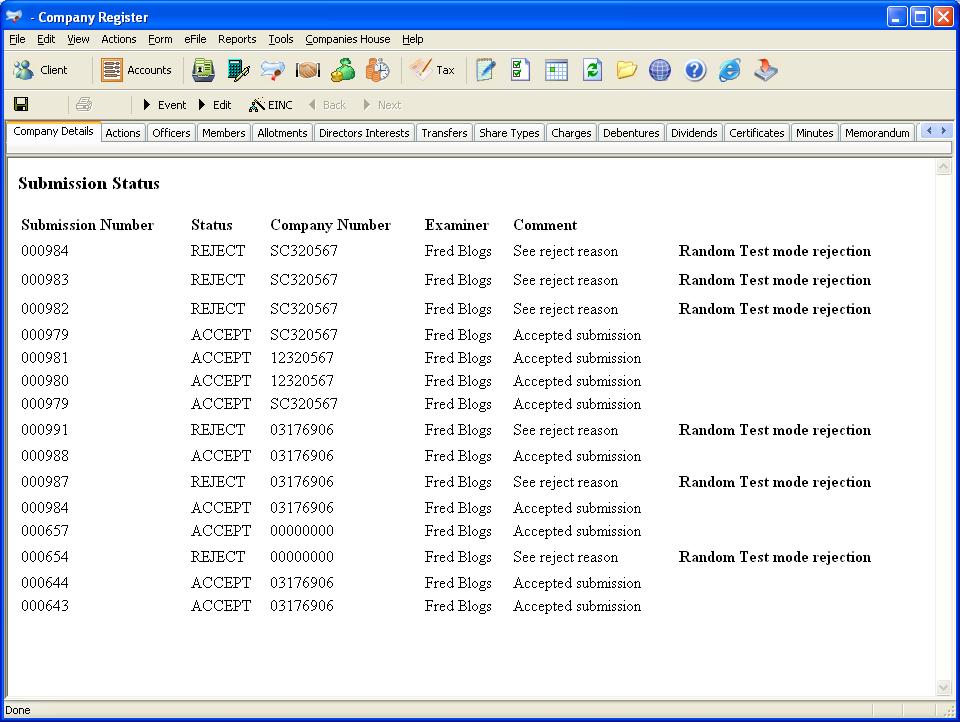
Task: Click the green refresh arrows icon
Action: (592, 70)
